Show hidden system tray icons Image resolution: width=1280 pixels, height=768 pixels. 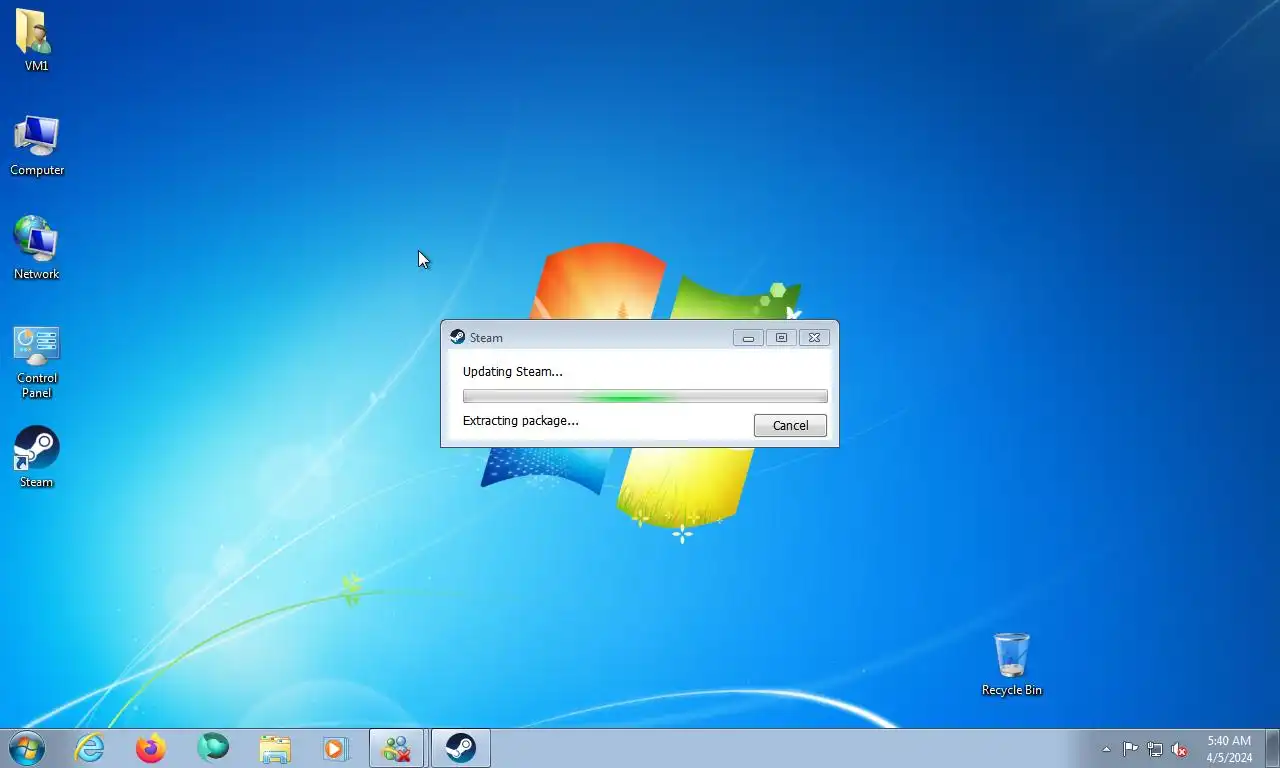[1106, 749]
